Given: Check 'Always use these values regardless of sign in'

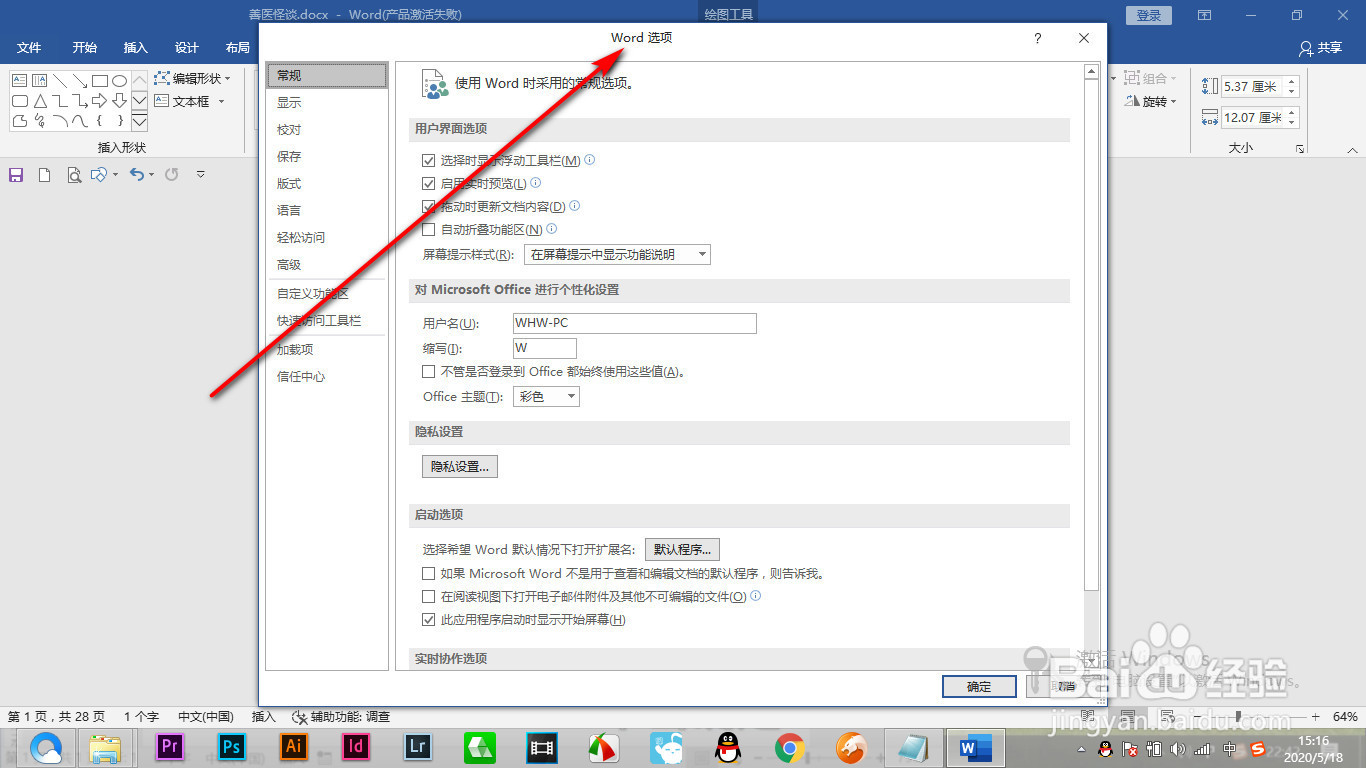Looking at the screenshot, I should click(x=429, y=371).
